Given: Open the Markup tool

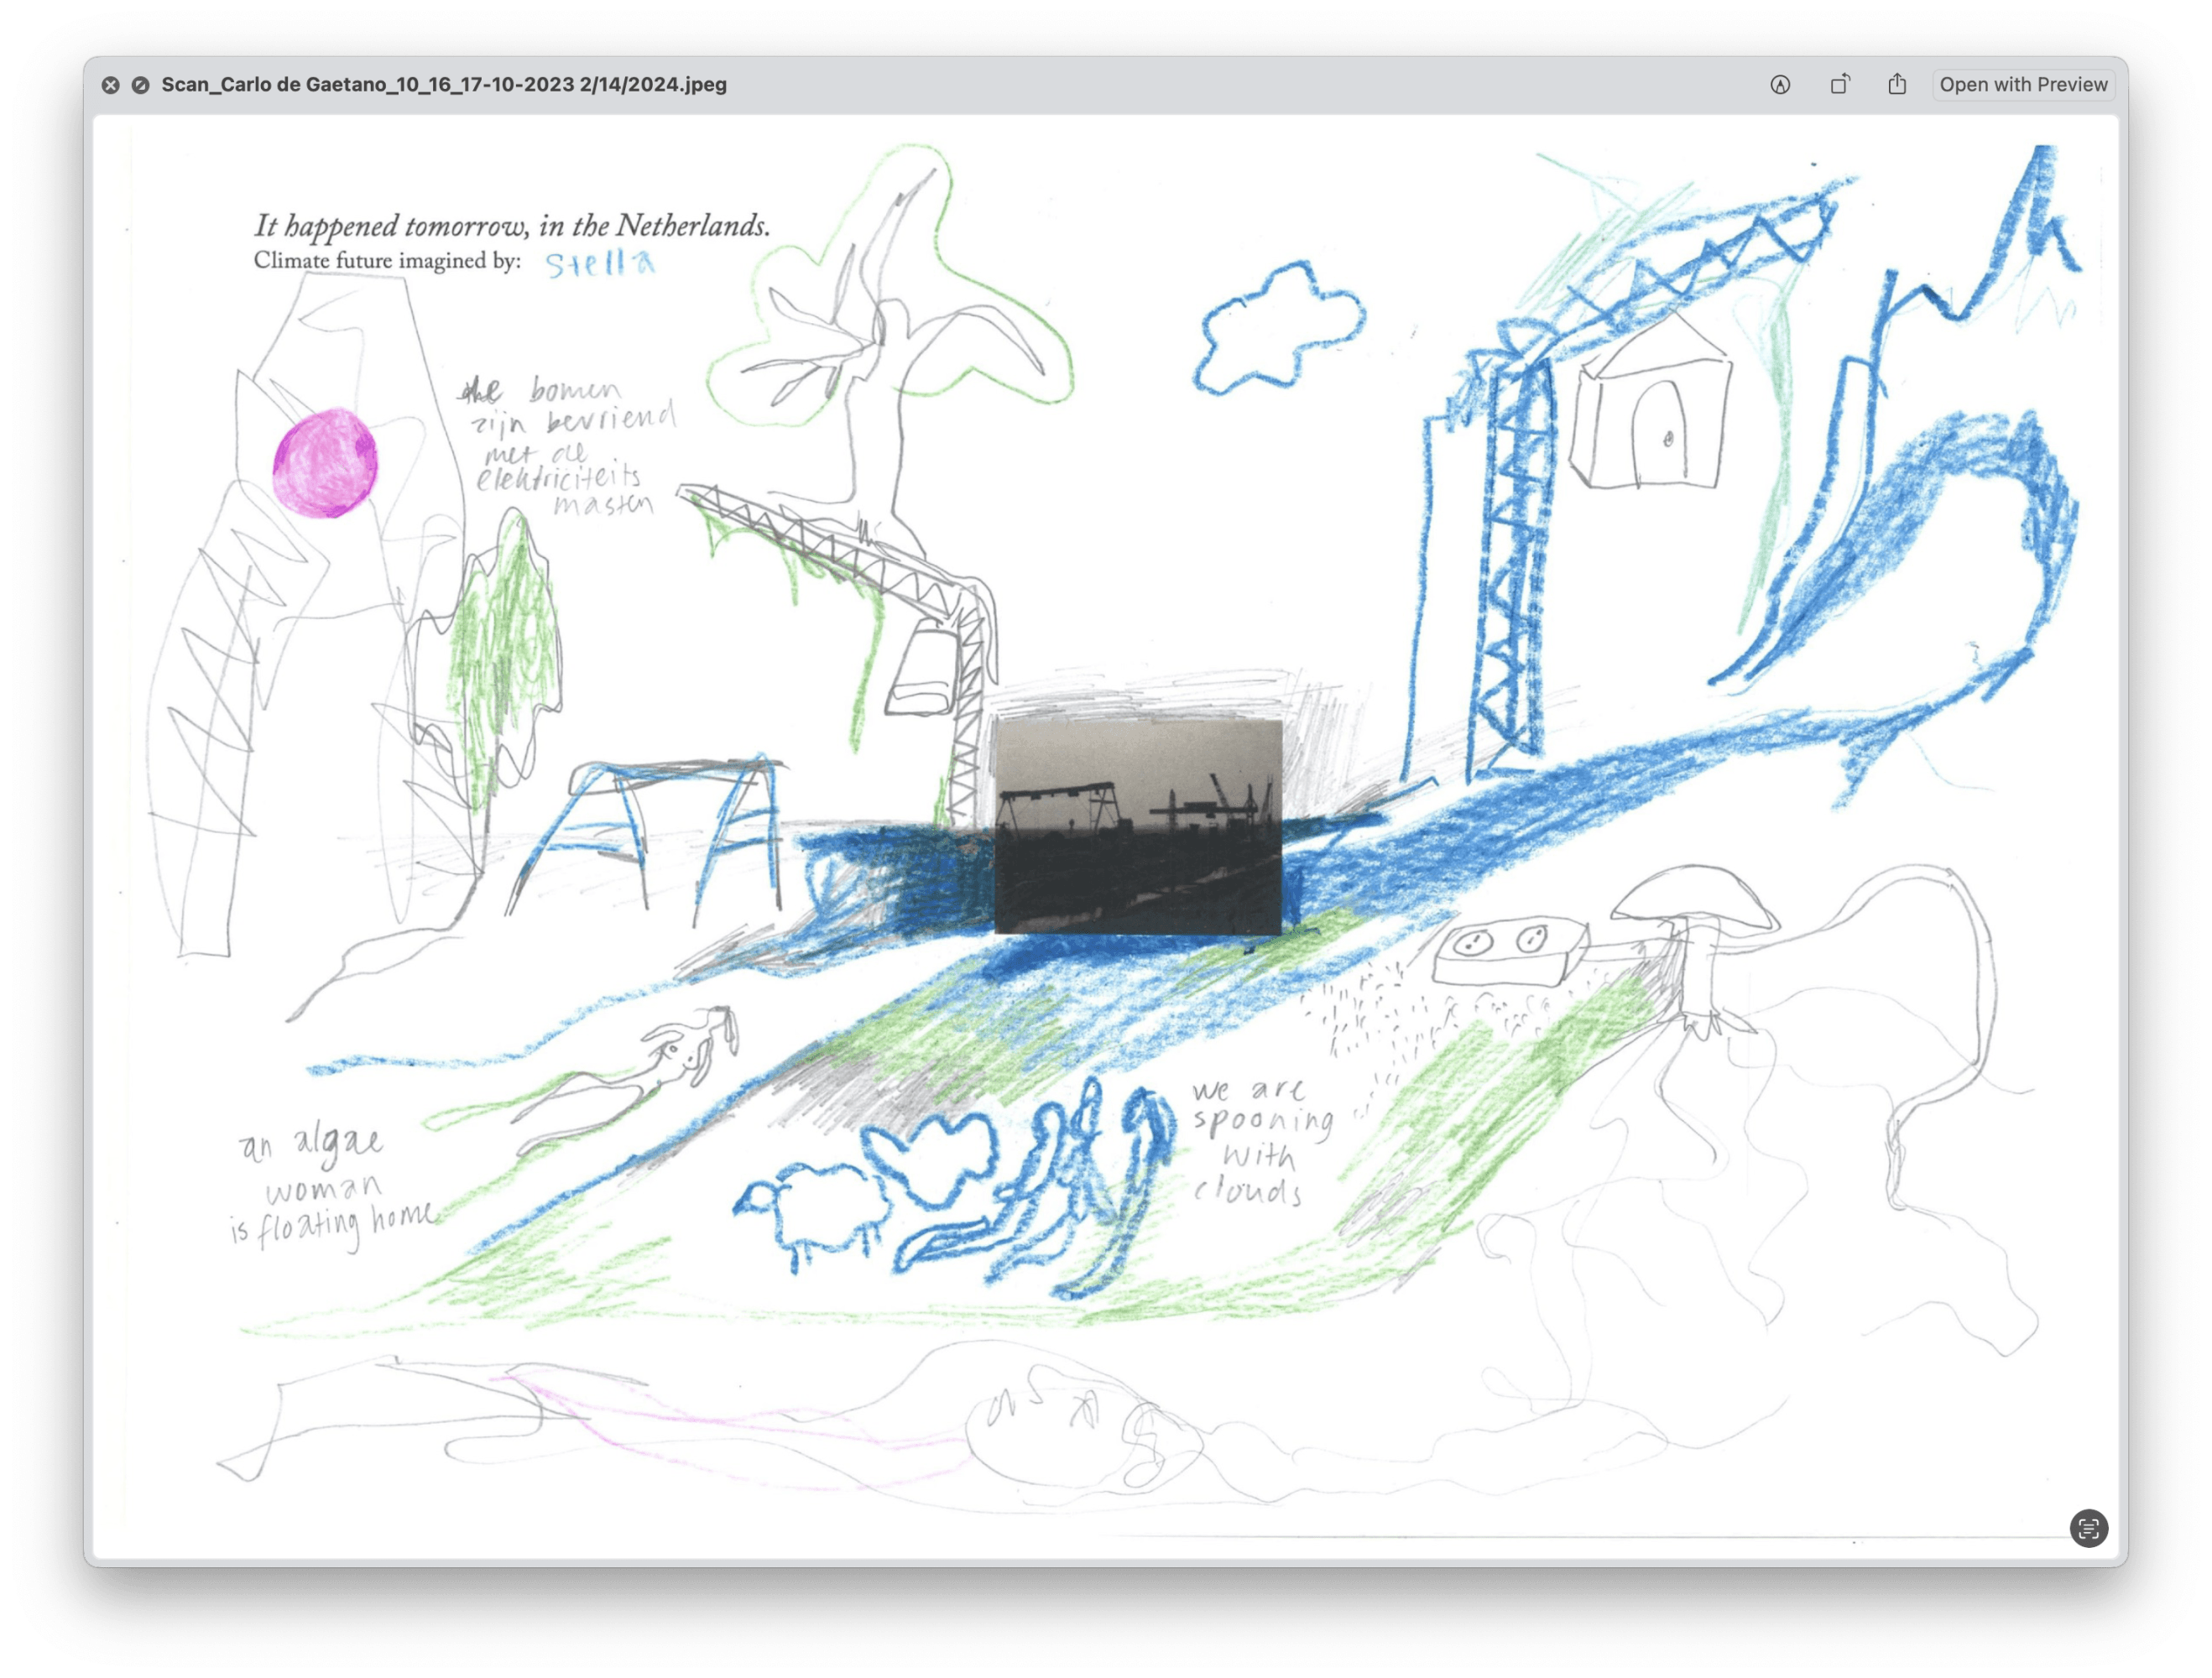Looking at the screenshot, I should point(1780,85).
